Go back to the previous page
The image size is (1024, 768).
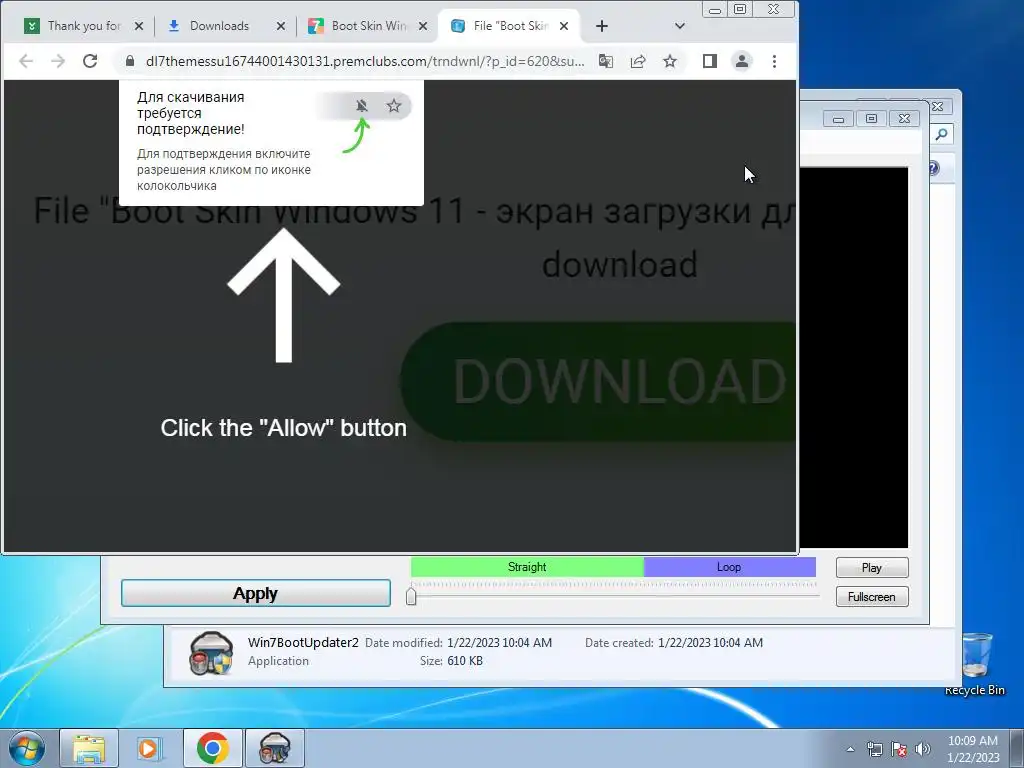pos(26,61)
